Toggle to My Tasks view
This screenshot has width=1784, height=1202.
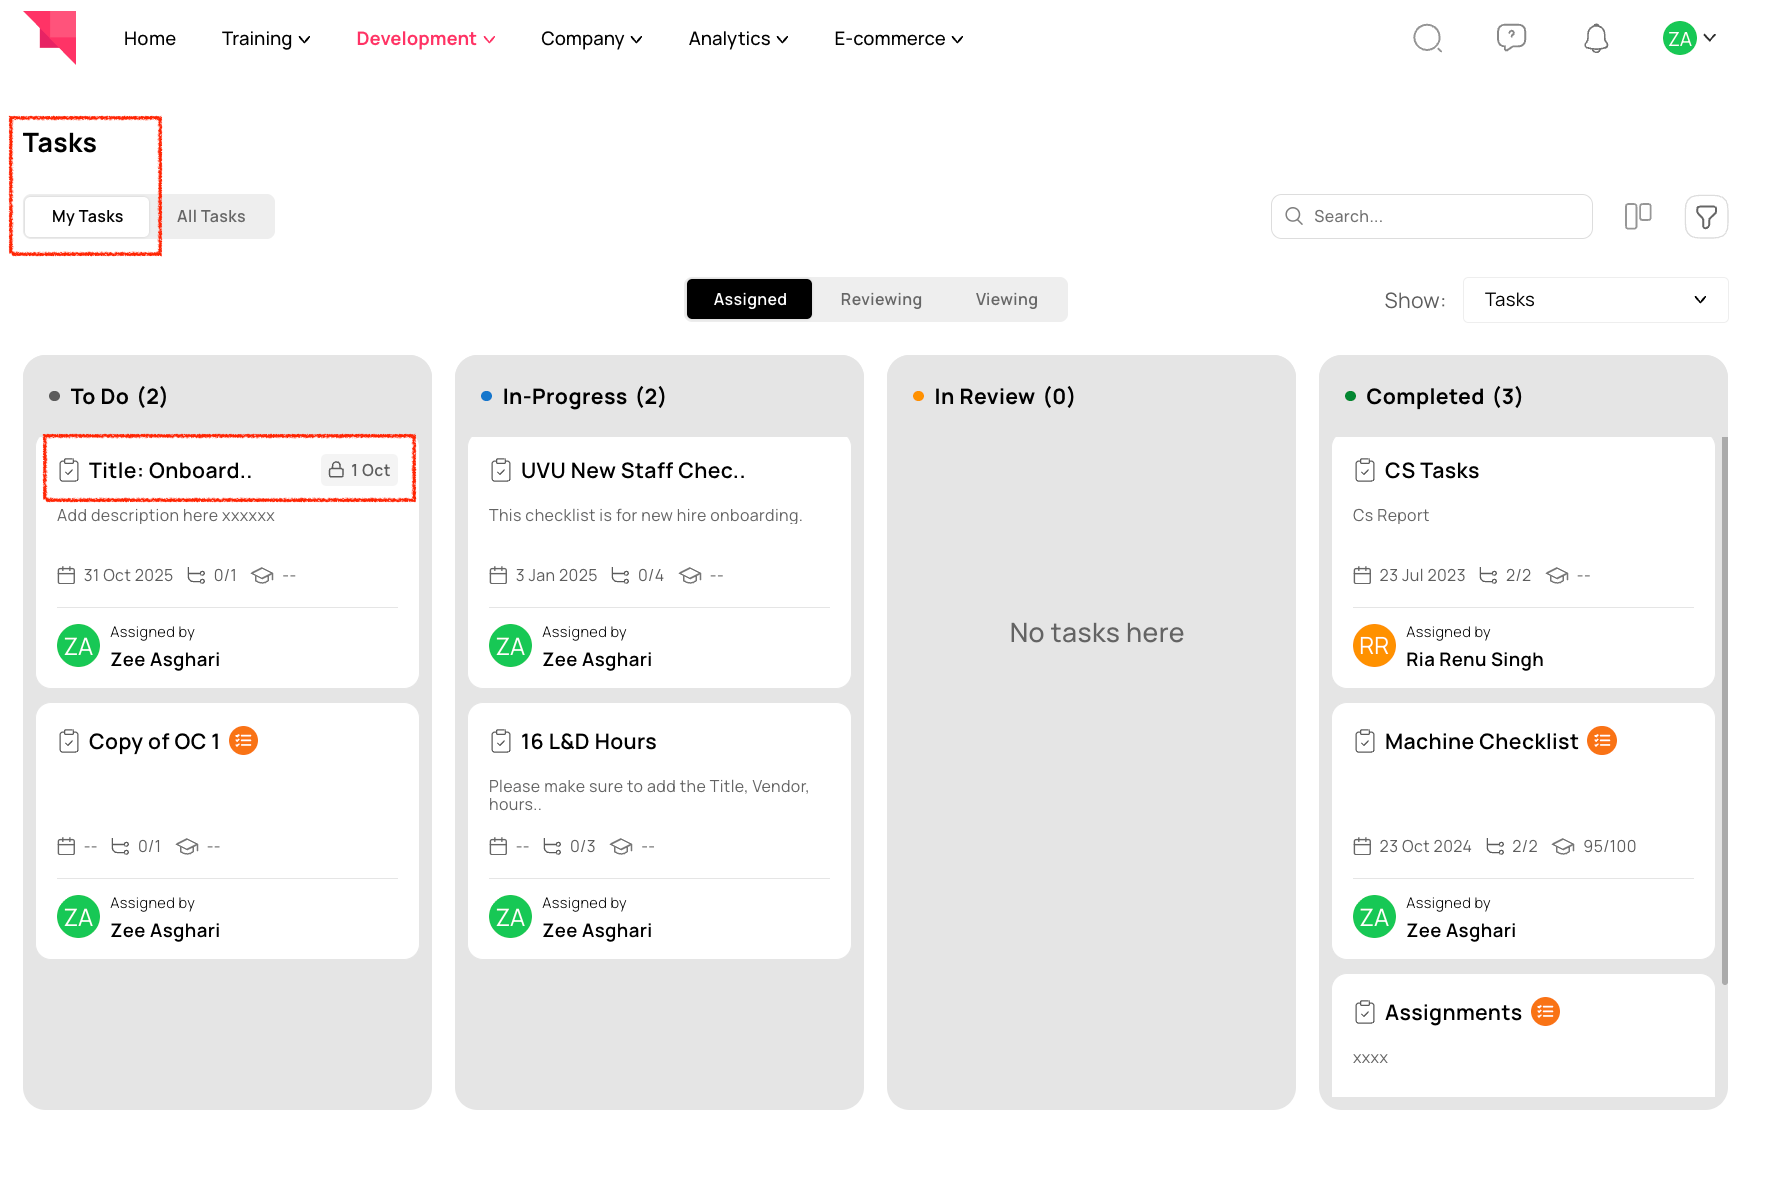click(87, 216)
